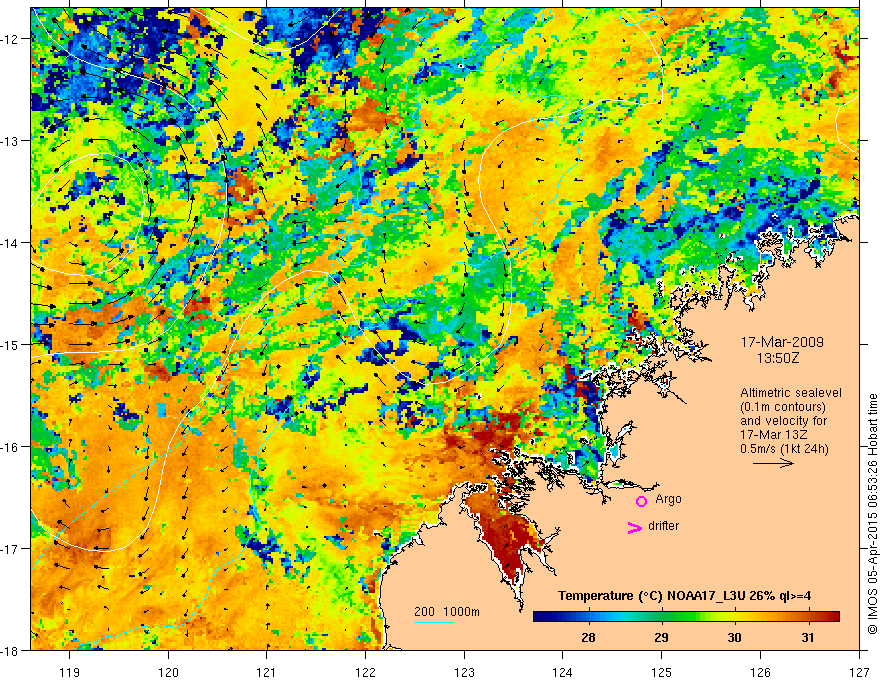The height and width of the screenshot is (680, 880).
Task: Click the colorbar '28' tick value
Action: [588, 637]
